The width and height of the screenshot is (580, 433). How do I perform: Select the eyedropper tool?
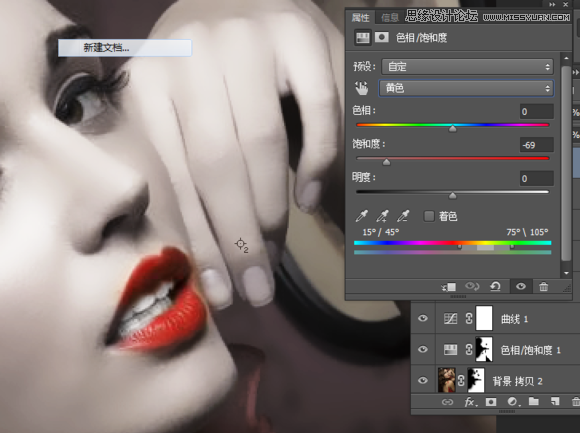point(361,216)
